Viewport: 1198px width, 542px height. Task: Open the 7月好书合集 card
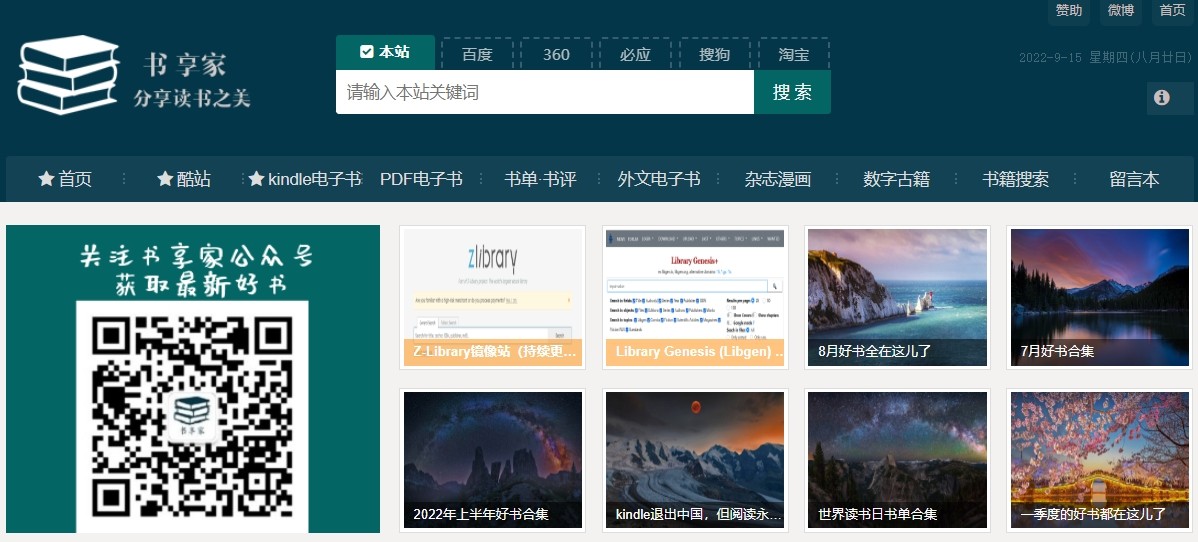(x=1100, y=297)
